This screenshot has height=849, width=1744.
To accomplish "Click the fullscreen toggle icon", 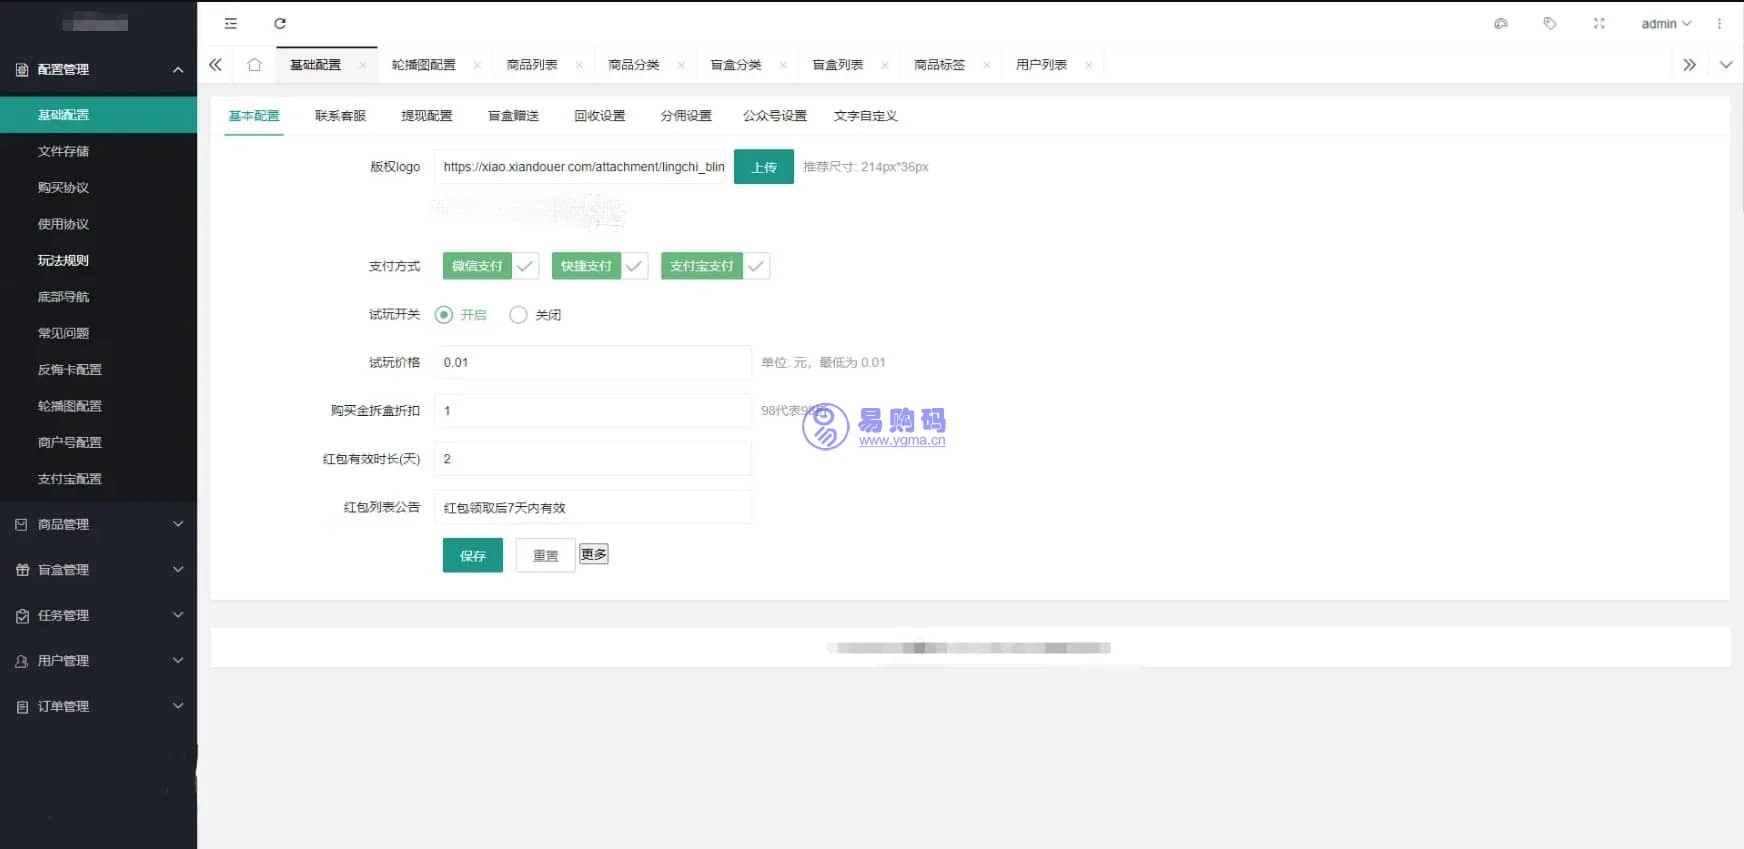I will point(1599,24).
